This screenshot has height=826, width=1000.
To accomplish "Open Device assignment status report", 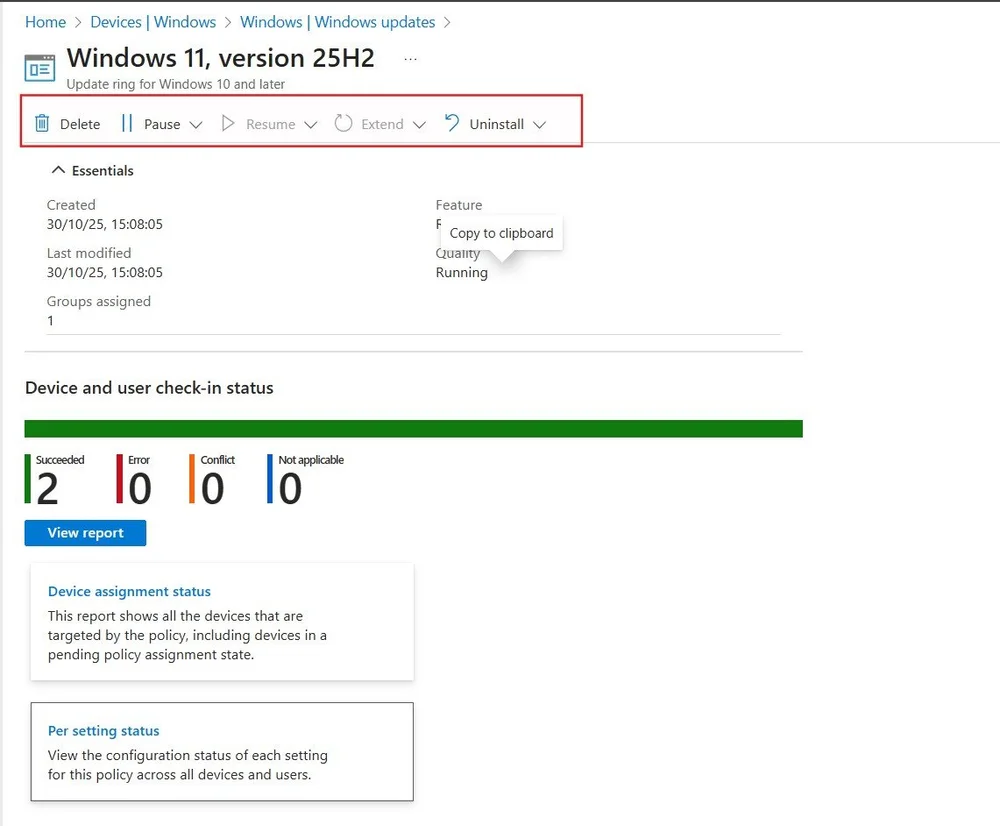I will (129, 591).
